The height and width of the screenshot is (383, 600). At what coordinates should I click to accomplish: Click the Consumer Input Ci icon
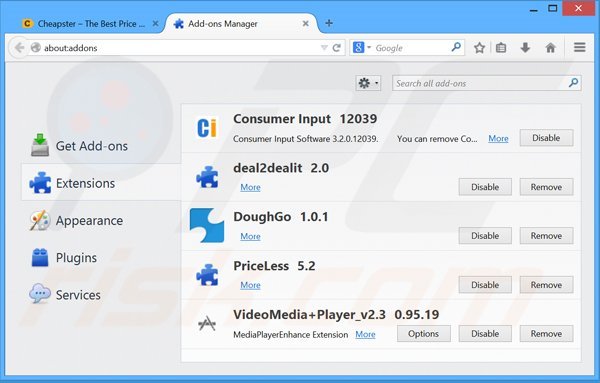[x=207, y=128]
